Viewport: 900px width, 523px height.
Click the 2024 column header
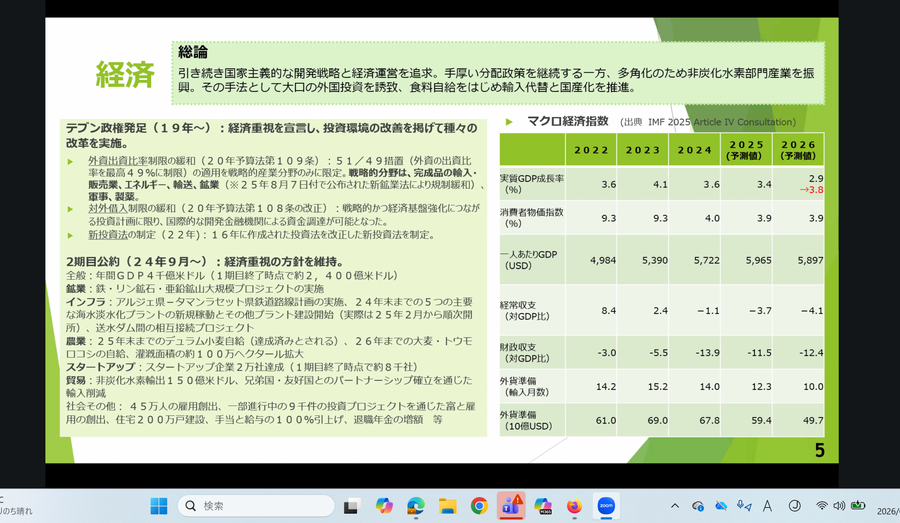695,150
